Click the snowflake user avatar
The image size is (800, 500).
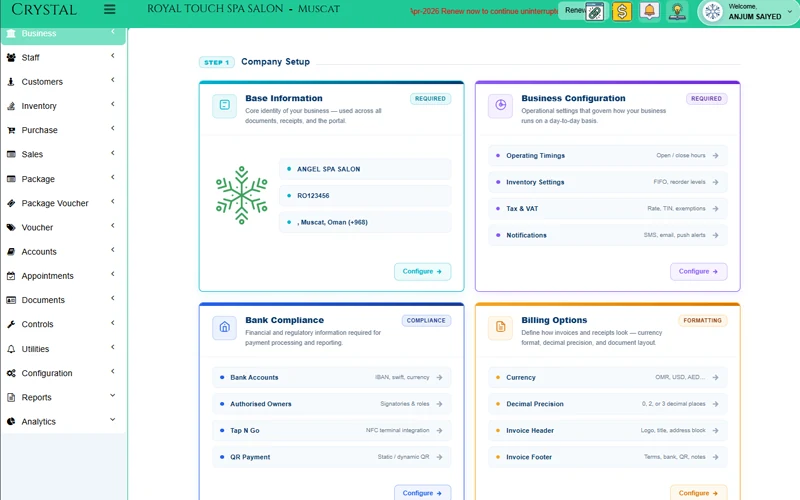[713, 12]
